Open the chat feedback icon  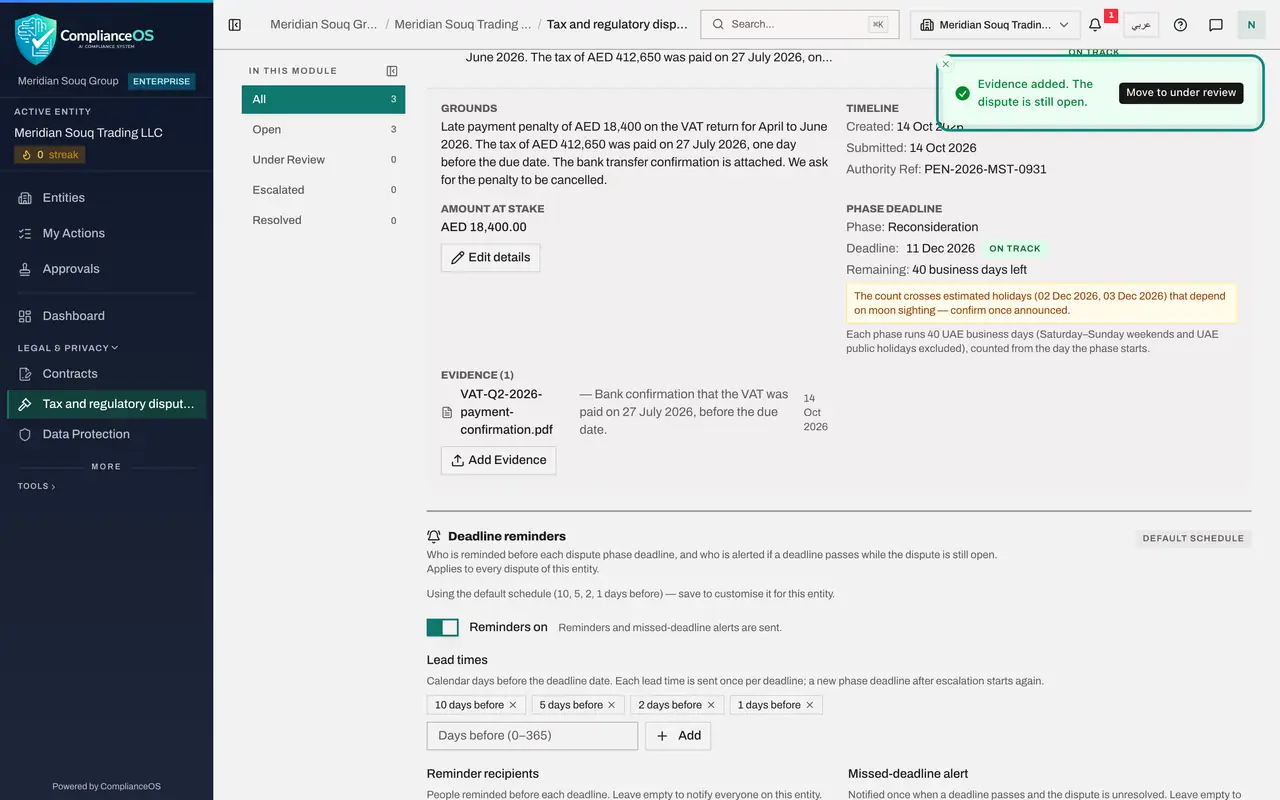coord(1216,25)
